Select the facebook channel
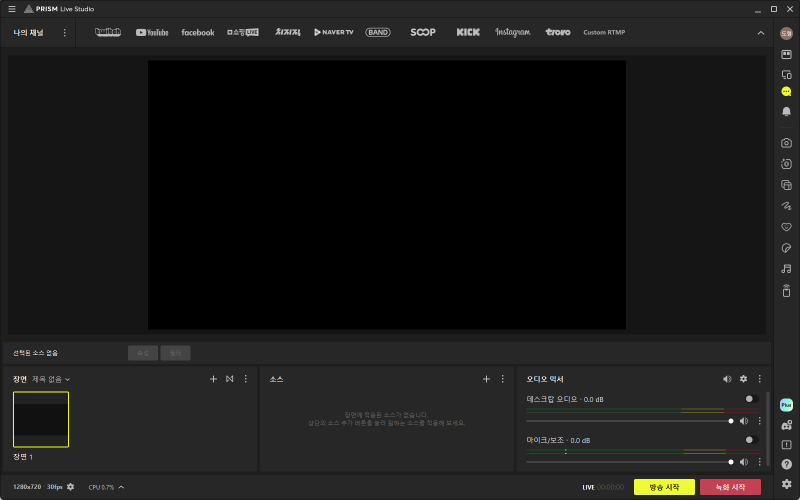 [197, 32]
